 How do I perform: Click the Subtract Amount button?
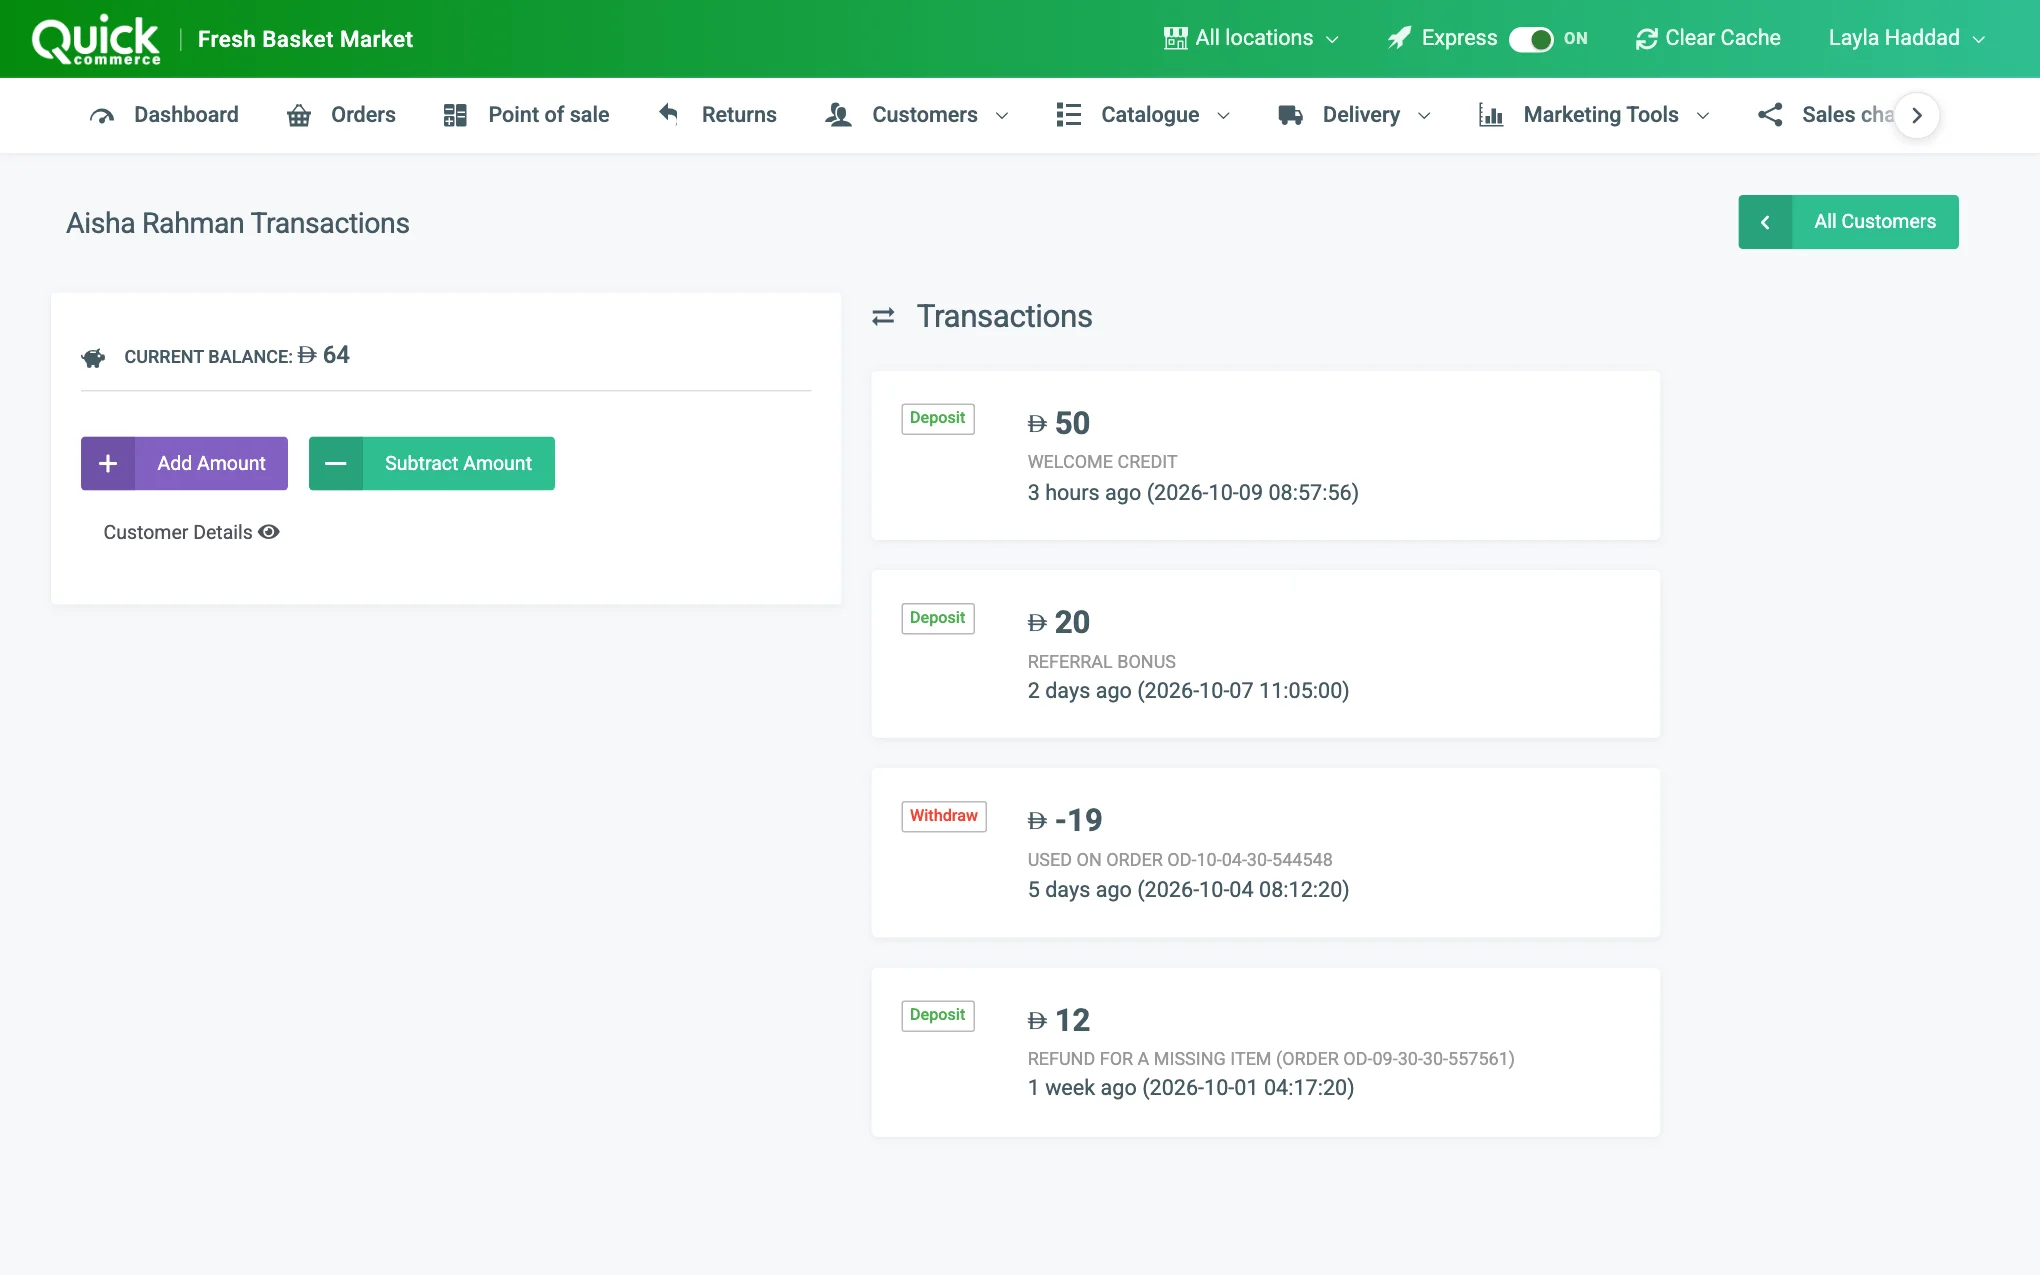(432, 463)
